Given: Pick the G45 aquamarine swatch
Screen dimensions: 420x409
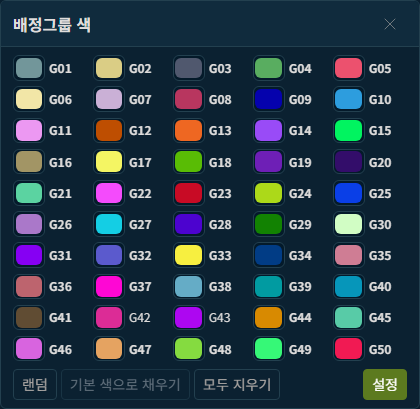Looking at the screenshot, I should [349, 318].
